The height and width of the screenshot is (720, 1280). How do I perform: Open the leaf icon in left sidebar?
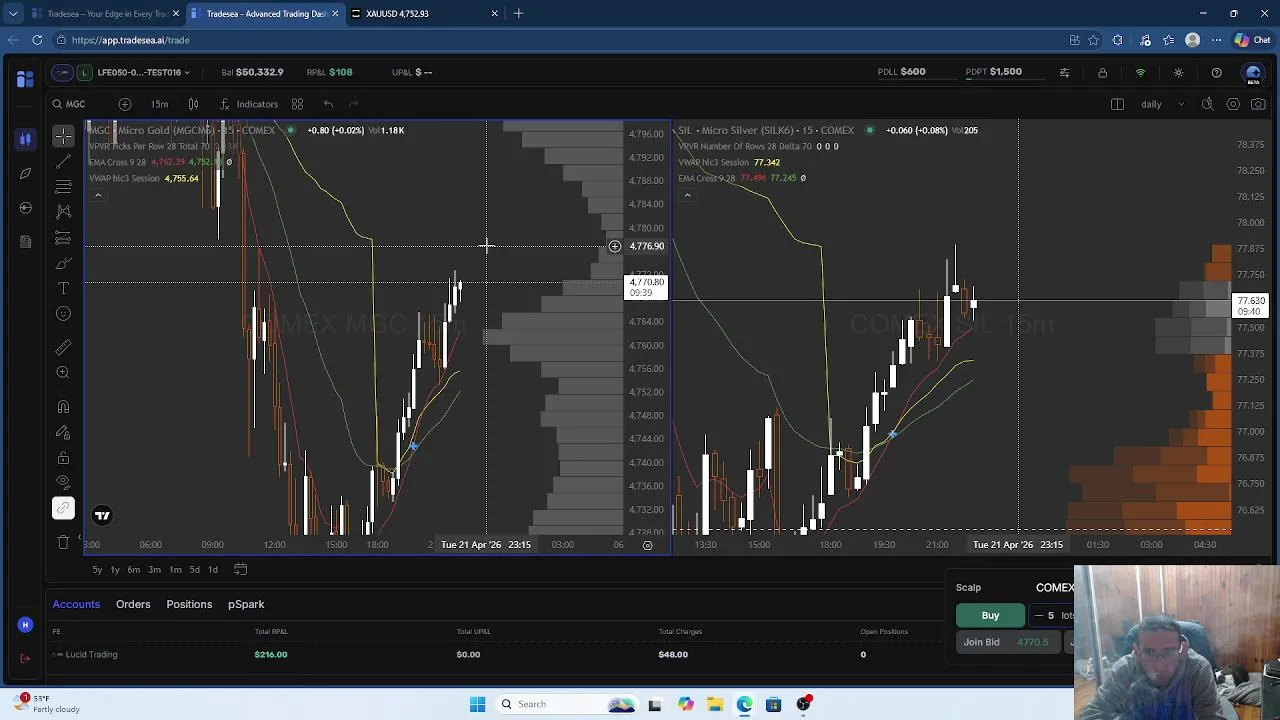(25, 173)
